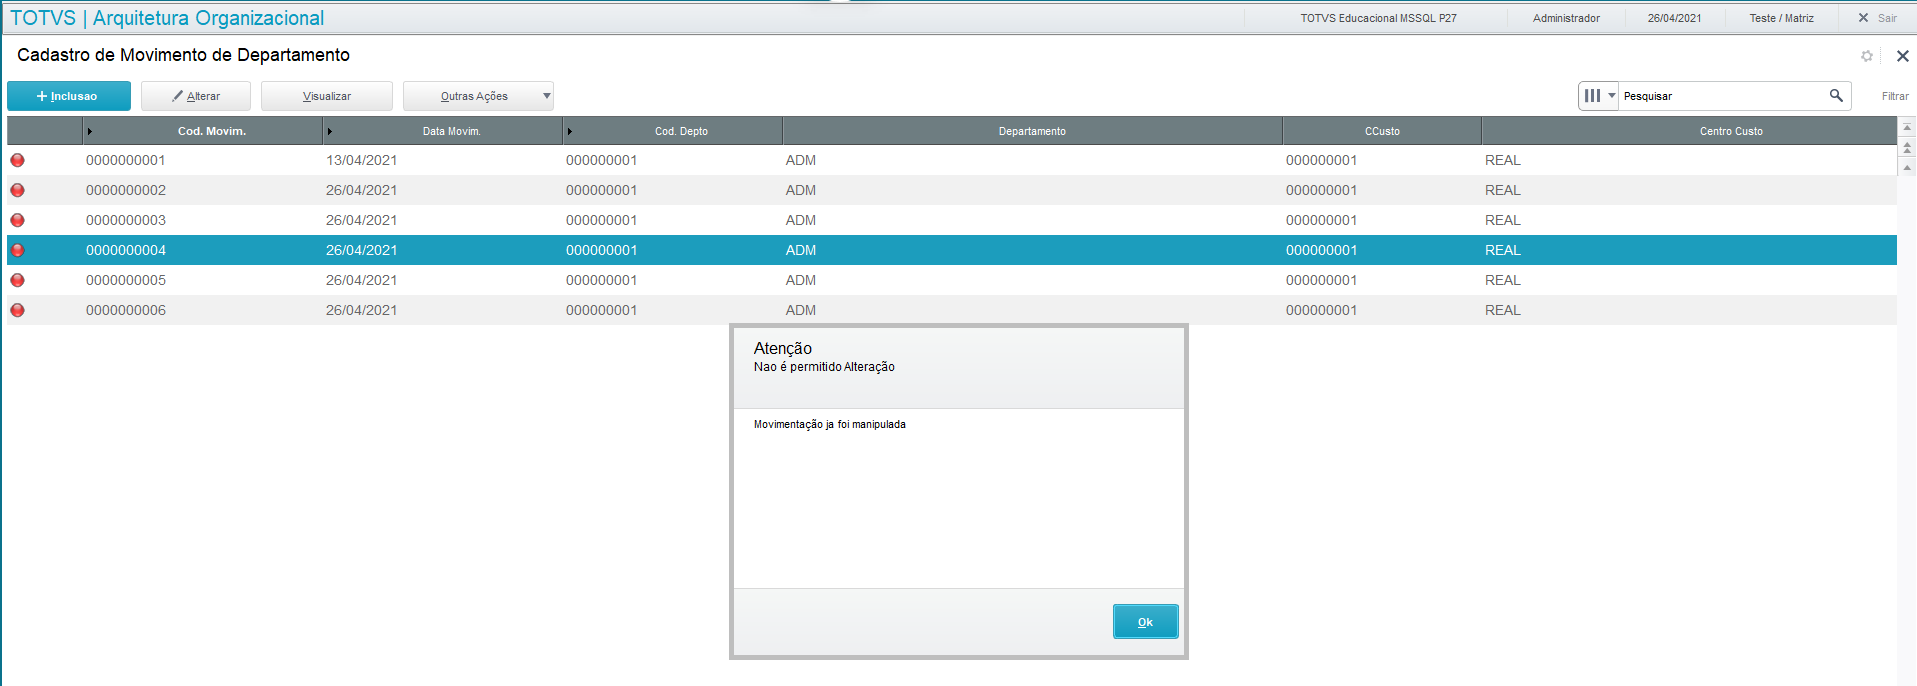Click the Administrador user label

pyautogui.click(x=1566, y=18)
